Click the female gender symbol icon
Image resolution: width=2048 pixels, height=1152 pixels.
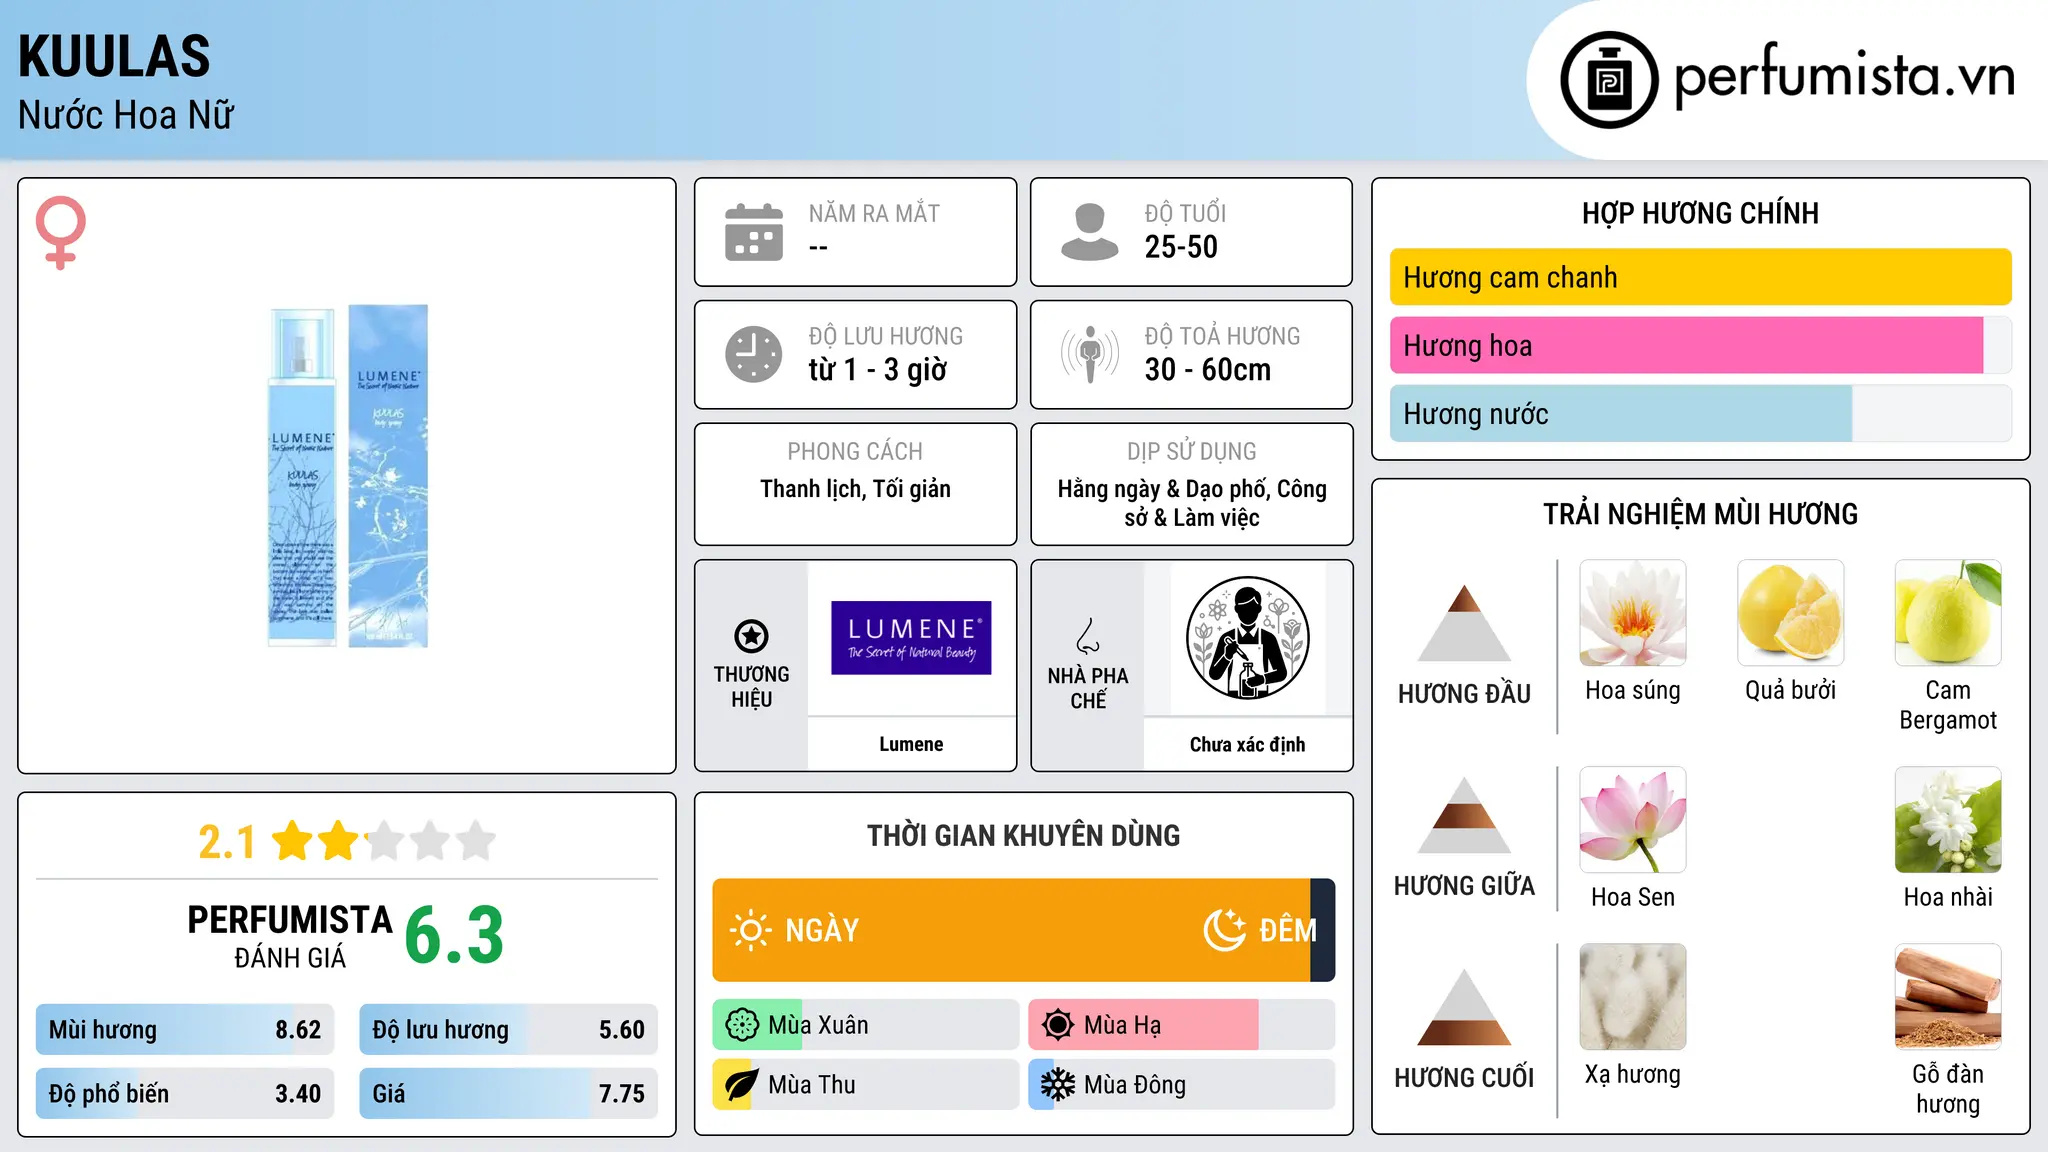61,232
